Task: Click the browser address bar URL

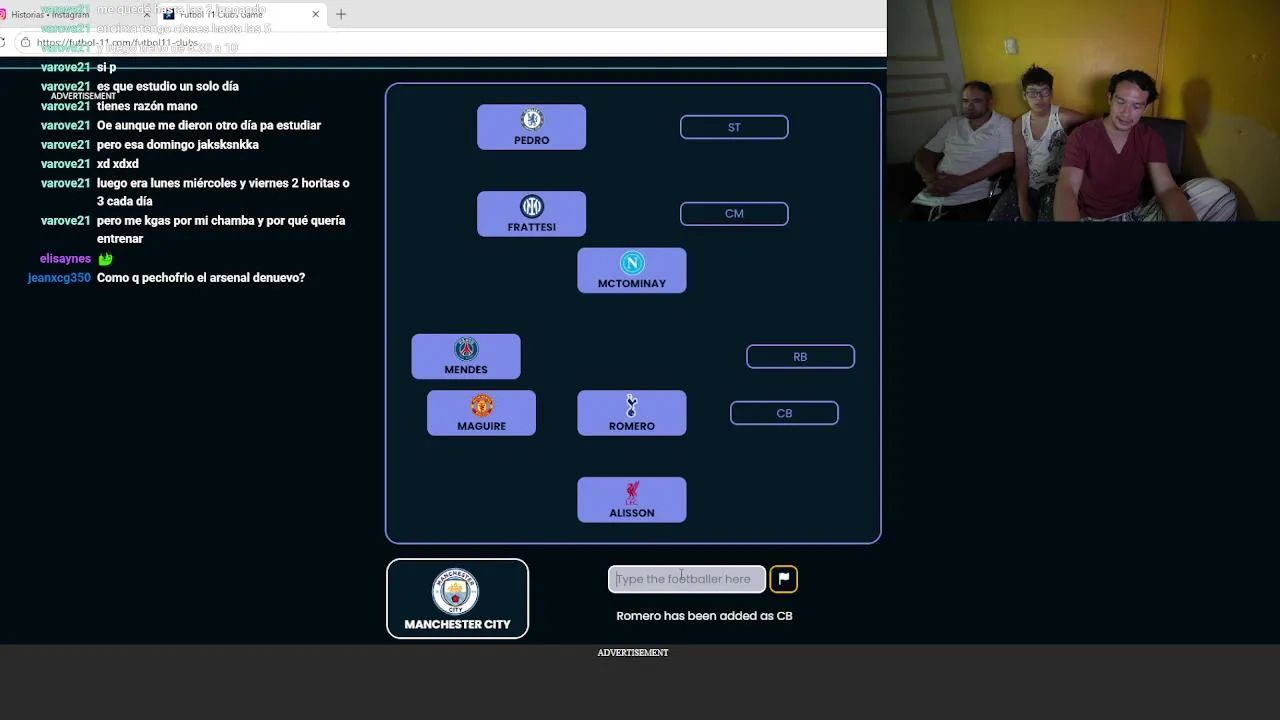Action: pyautogui.click(x=117, y=43)
